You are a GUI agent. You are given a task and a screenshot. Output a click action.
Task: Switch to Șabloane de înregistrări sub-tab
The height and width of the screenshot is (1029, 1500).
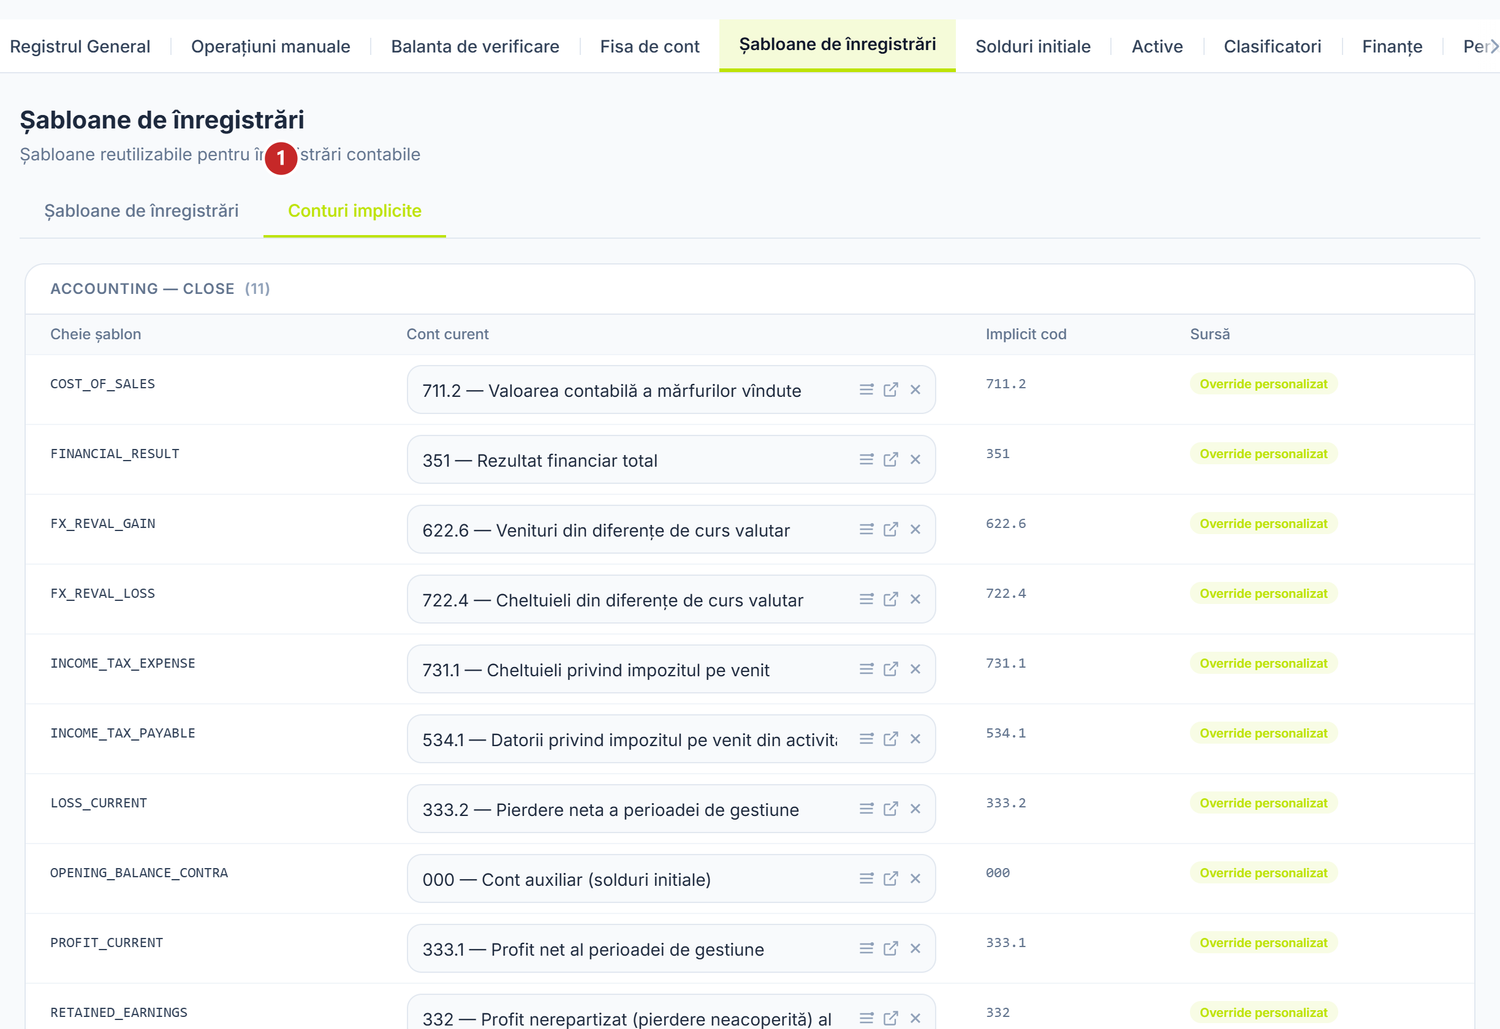pyautogui.click(x=141, y=211)
